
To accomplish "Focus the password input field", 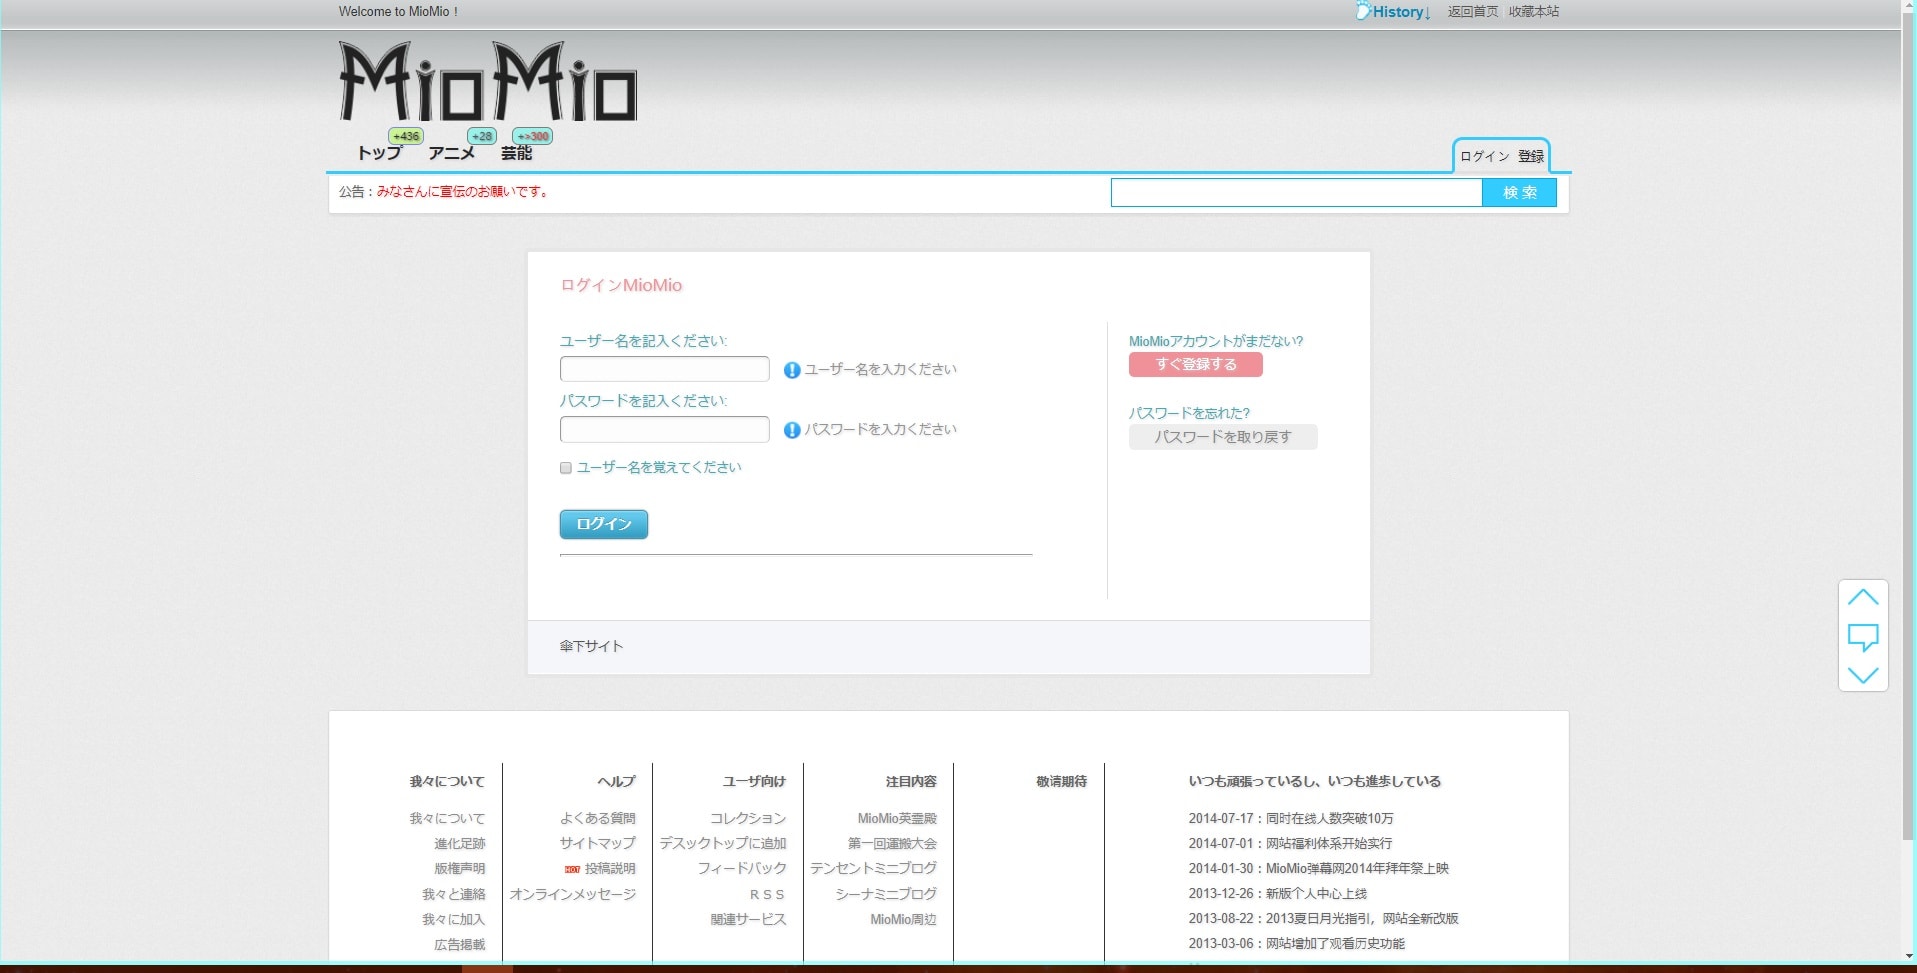I will point(665,429).
